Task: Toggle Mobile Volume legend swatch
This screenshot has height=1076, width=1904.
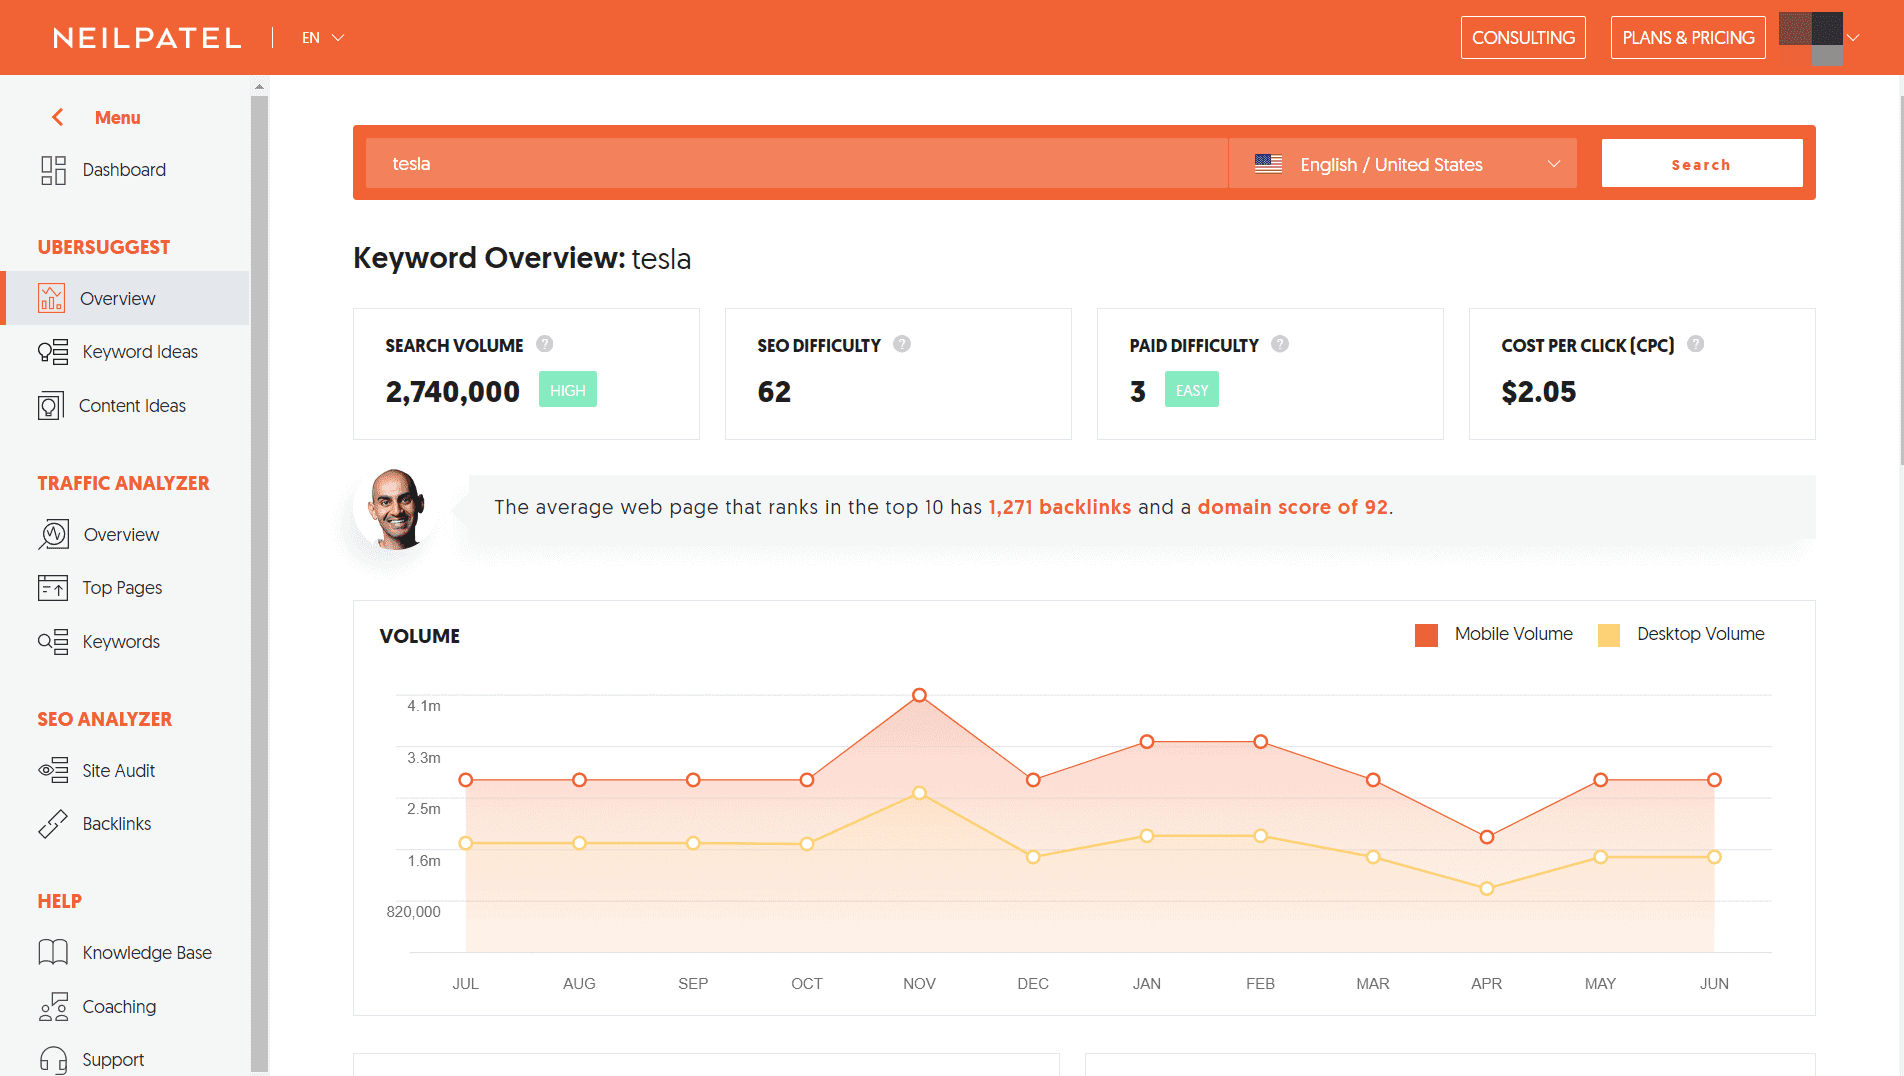Action: [x=1426, y=635]
